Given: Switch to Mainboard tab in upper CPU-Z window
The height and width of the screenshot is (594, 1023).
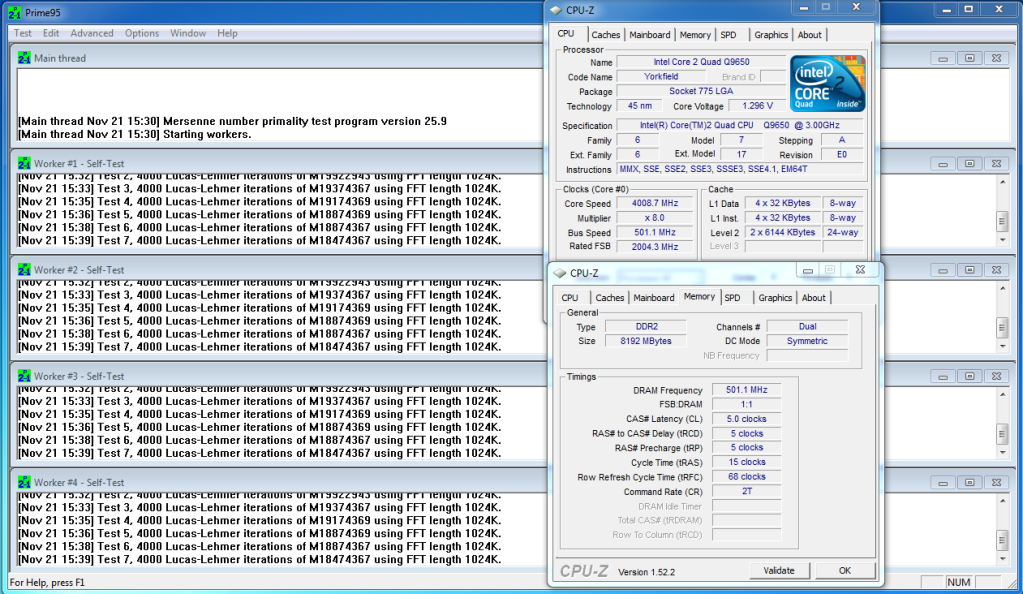Looking at the screenshot, I should 649,35.
